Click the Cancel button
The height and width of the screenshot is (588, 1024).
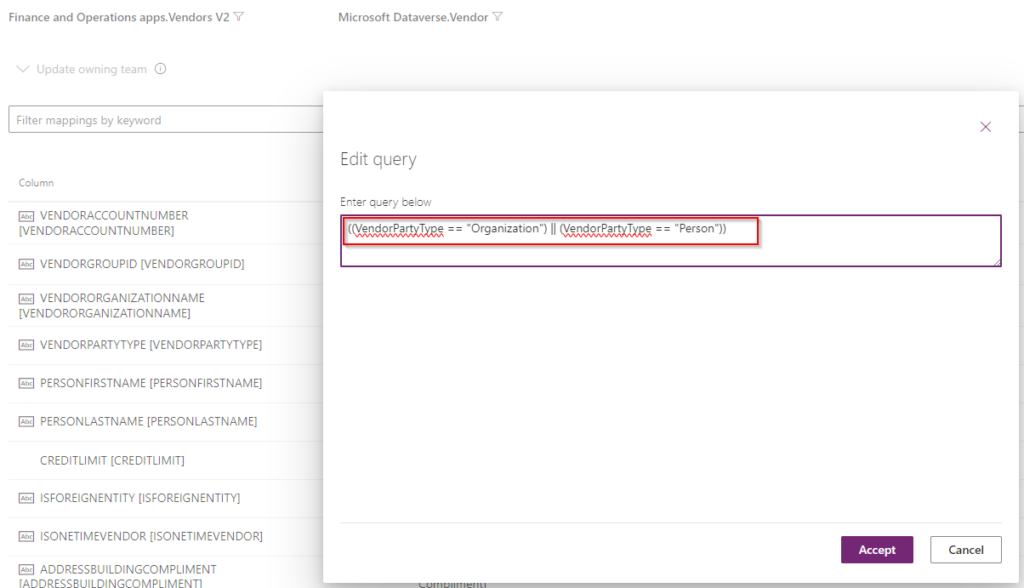pos(965,549)
